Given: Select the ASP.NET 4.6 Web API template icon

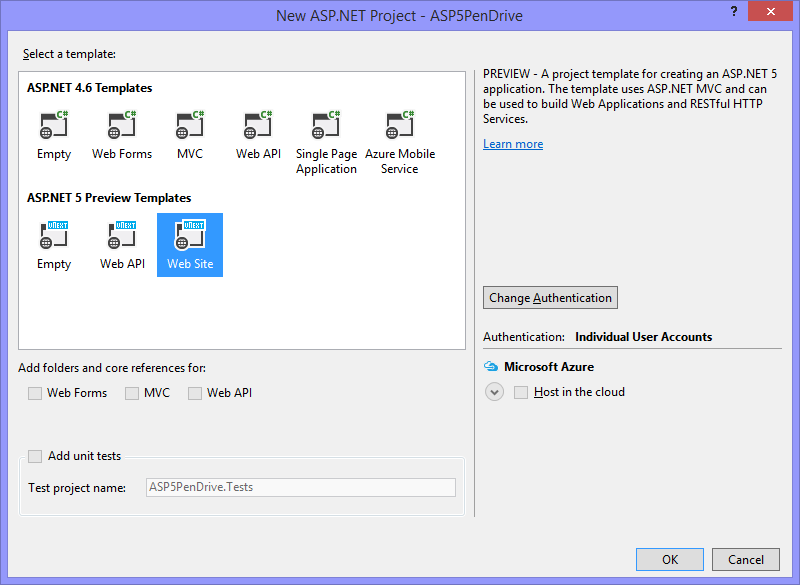Looking at the screenshot, I should point(258,125).
